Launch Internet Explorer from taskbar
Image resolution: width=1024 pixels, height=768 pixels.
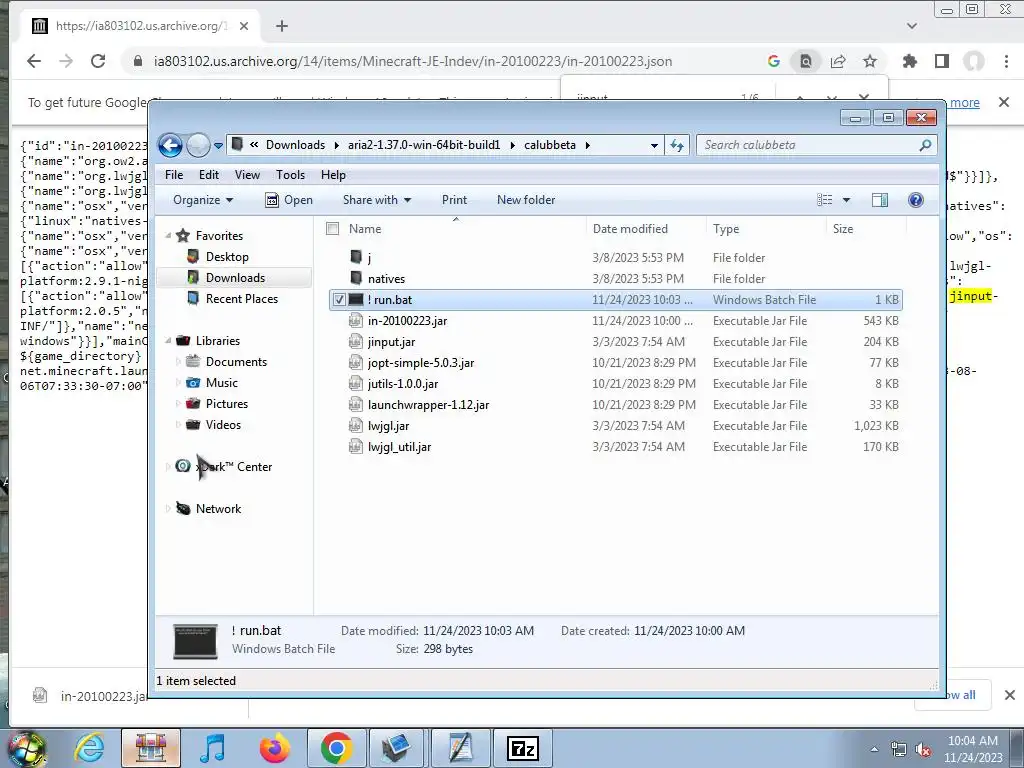(89, 748)
